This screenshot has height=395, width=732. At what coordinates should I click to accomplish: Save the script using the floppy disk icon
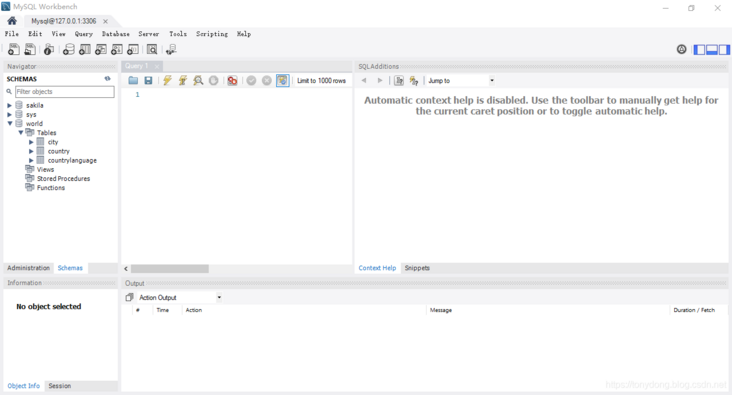pos(148,80)
